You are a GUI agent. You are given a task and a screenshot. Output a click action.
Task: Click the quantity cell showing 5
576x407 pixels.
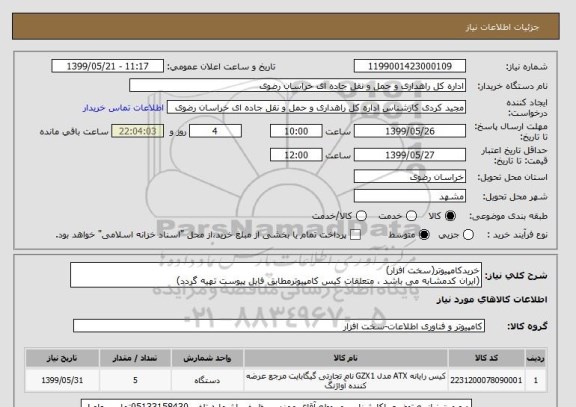[x=135, y=380]
